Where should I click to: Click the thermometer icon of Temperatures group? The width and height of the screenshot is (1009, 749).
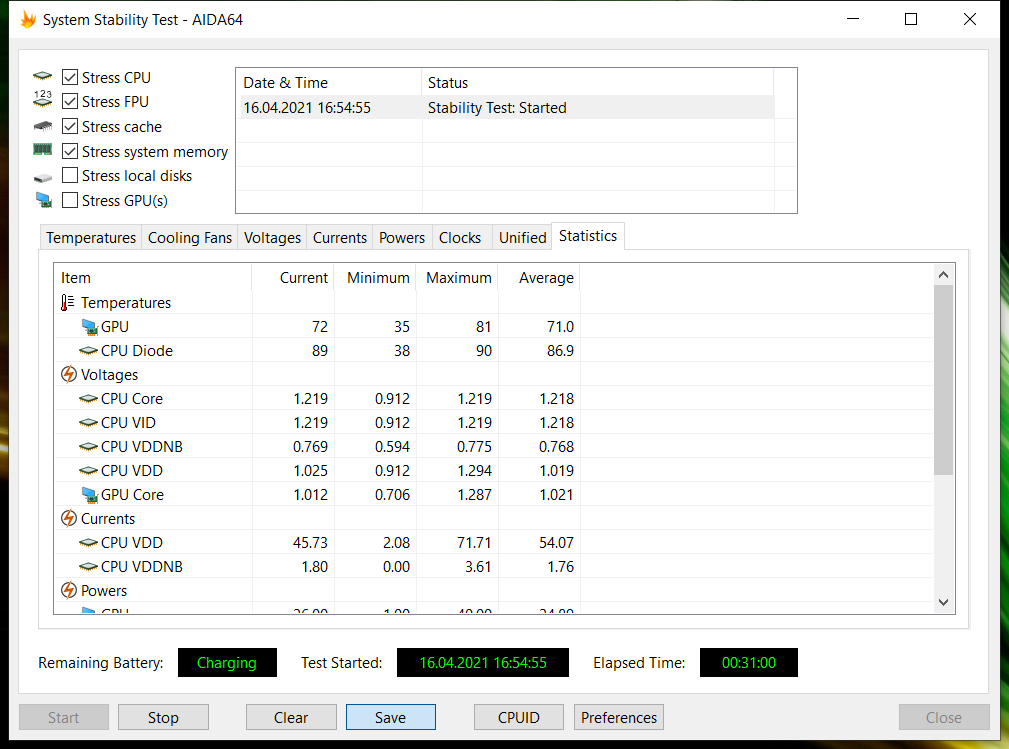pos(68,302)
